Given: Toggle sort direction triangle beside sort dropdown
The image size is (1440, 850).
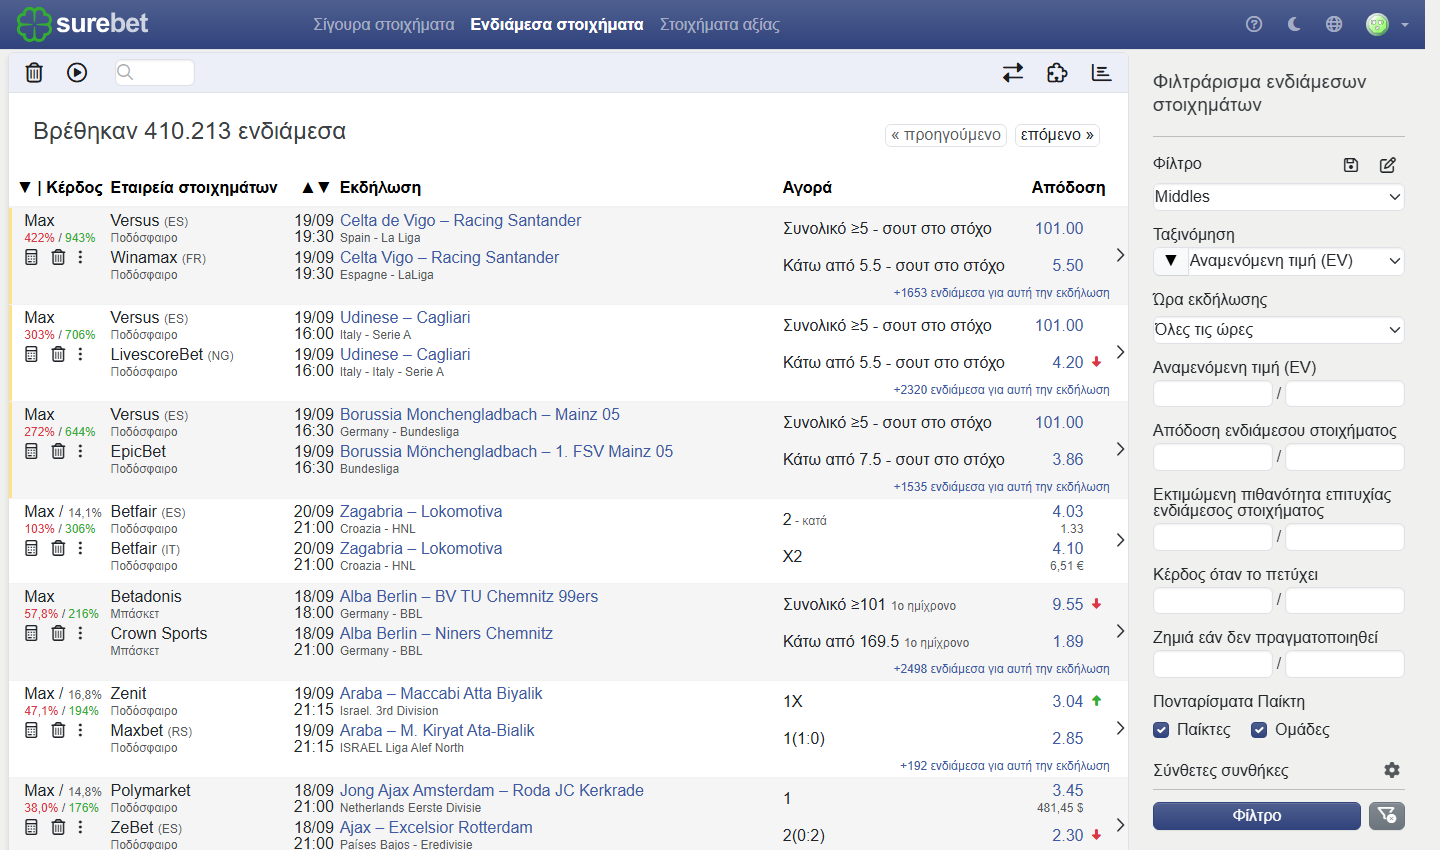Looking at the screenshot, I should [1170, 261].
